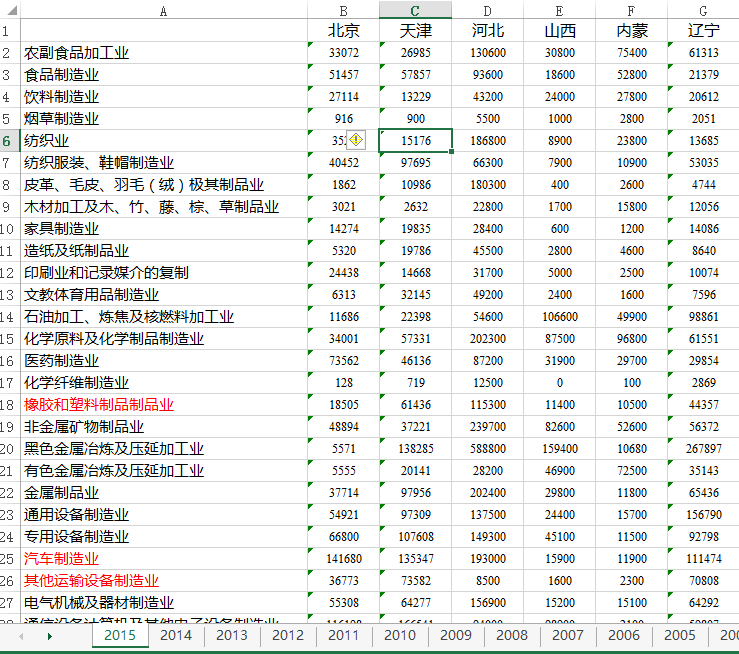Screen dimensions: 739x654
Task: Click the cell with value 138285
Action: pyautogui.click(x=415, y=449)
